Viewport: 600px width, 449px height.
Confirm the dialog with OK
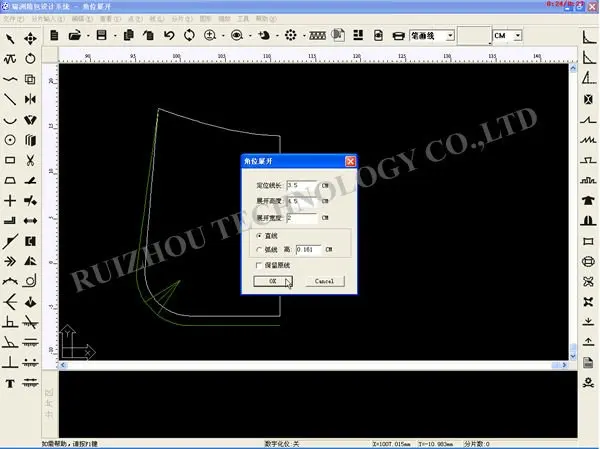click(273, 281)
